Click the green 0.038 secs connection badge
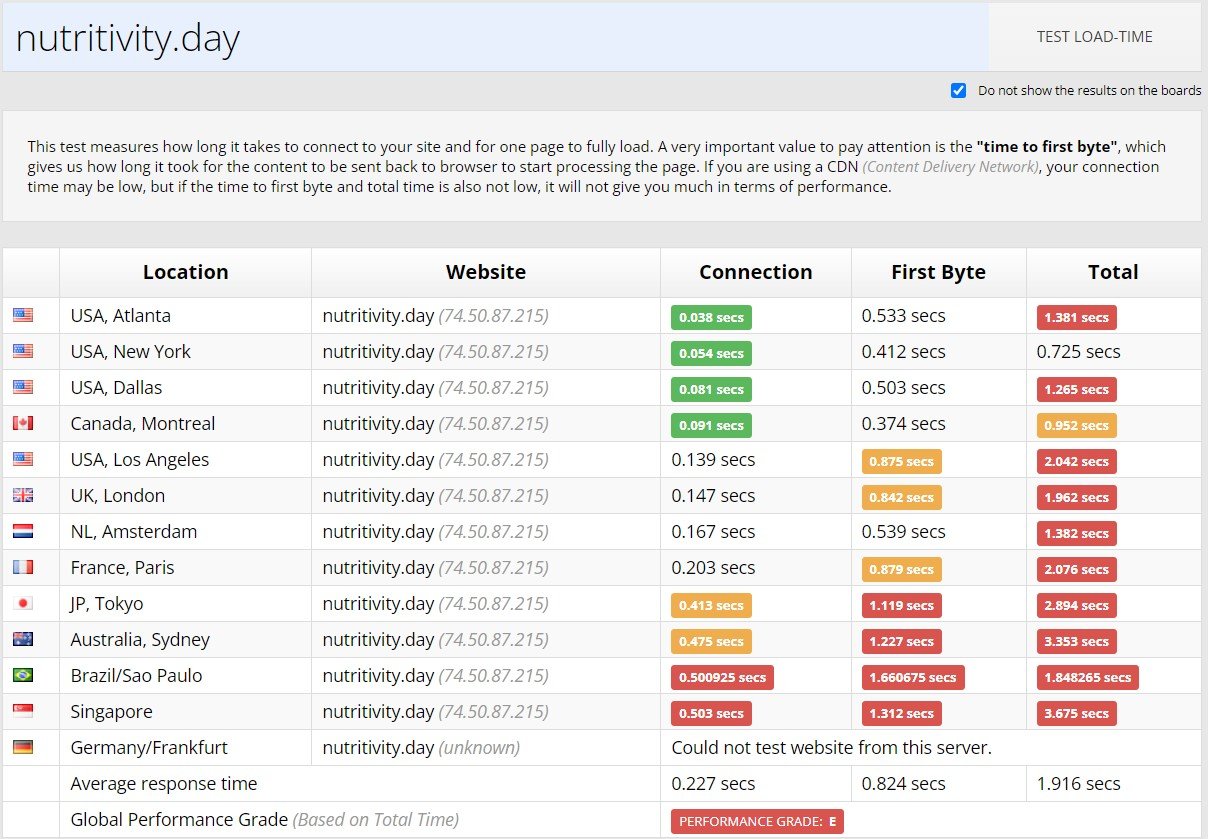This screenshot has width=1208, height=839. pyautogui.click(x=711, y=317)
